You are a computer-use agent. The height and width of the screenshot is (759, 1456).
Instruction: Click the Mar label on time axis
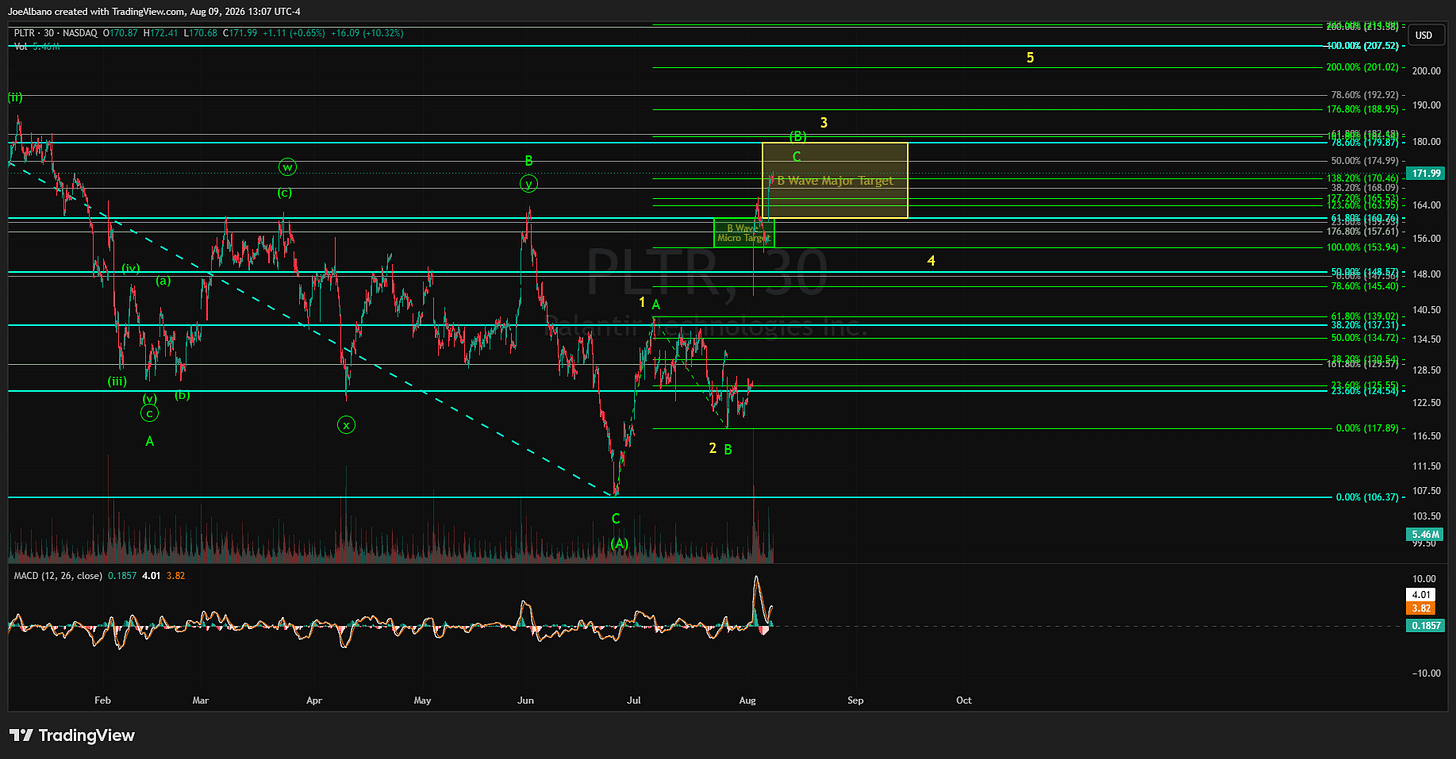point(203,701)
